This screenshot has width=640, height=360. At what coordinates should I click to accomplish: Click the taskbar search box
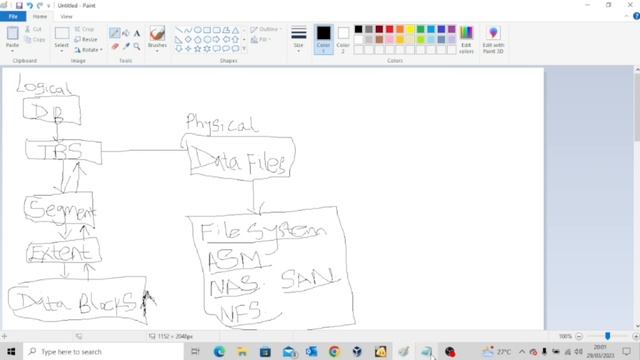103,351
